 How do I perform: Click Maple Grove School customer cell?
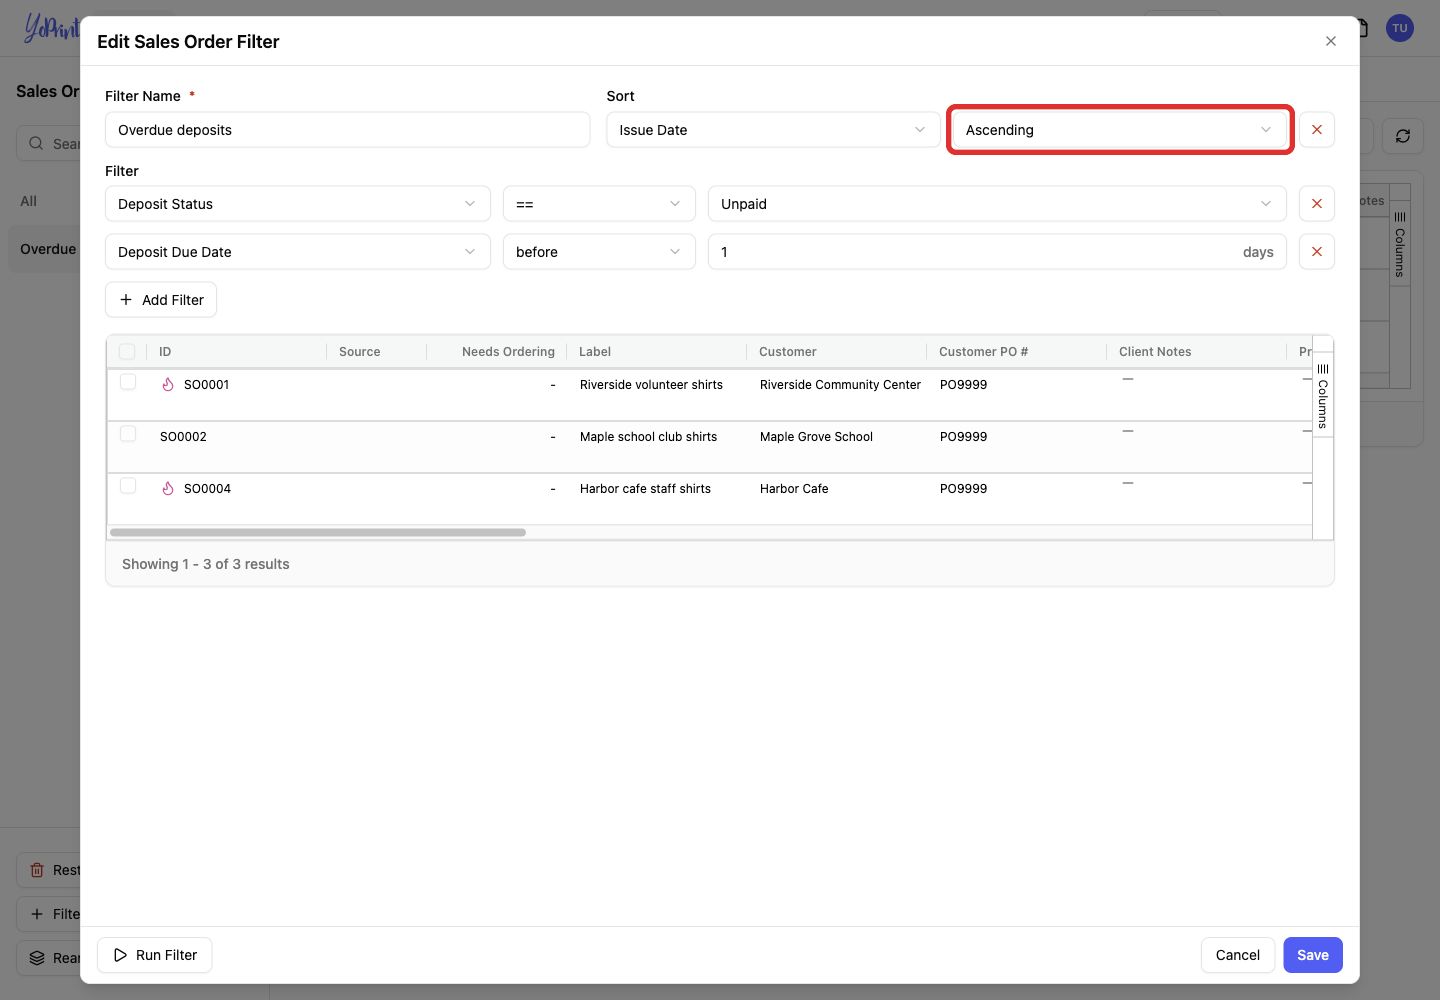tap(816, 437)
